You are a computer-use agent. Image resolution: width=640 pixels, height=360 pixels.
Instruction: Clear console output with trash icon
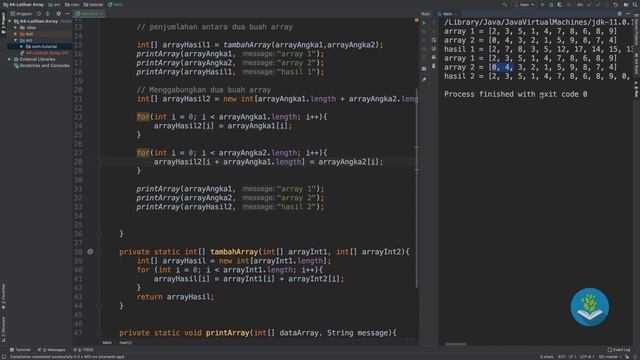coord(433,66)
